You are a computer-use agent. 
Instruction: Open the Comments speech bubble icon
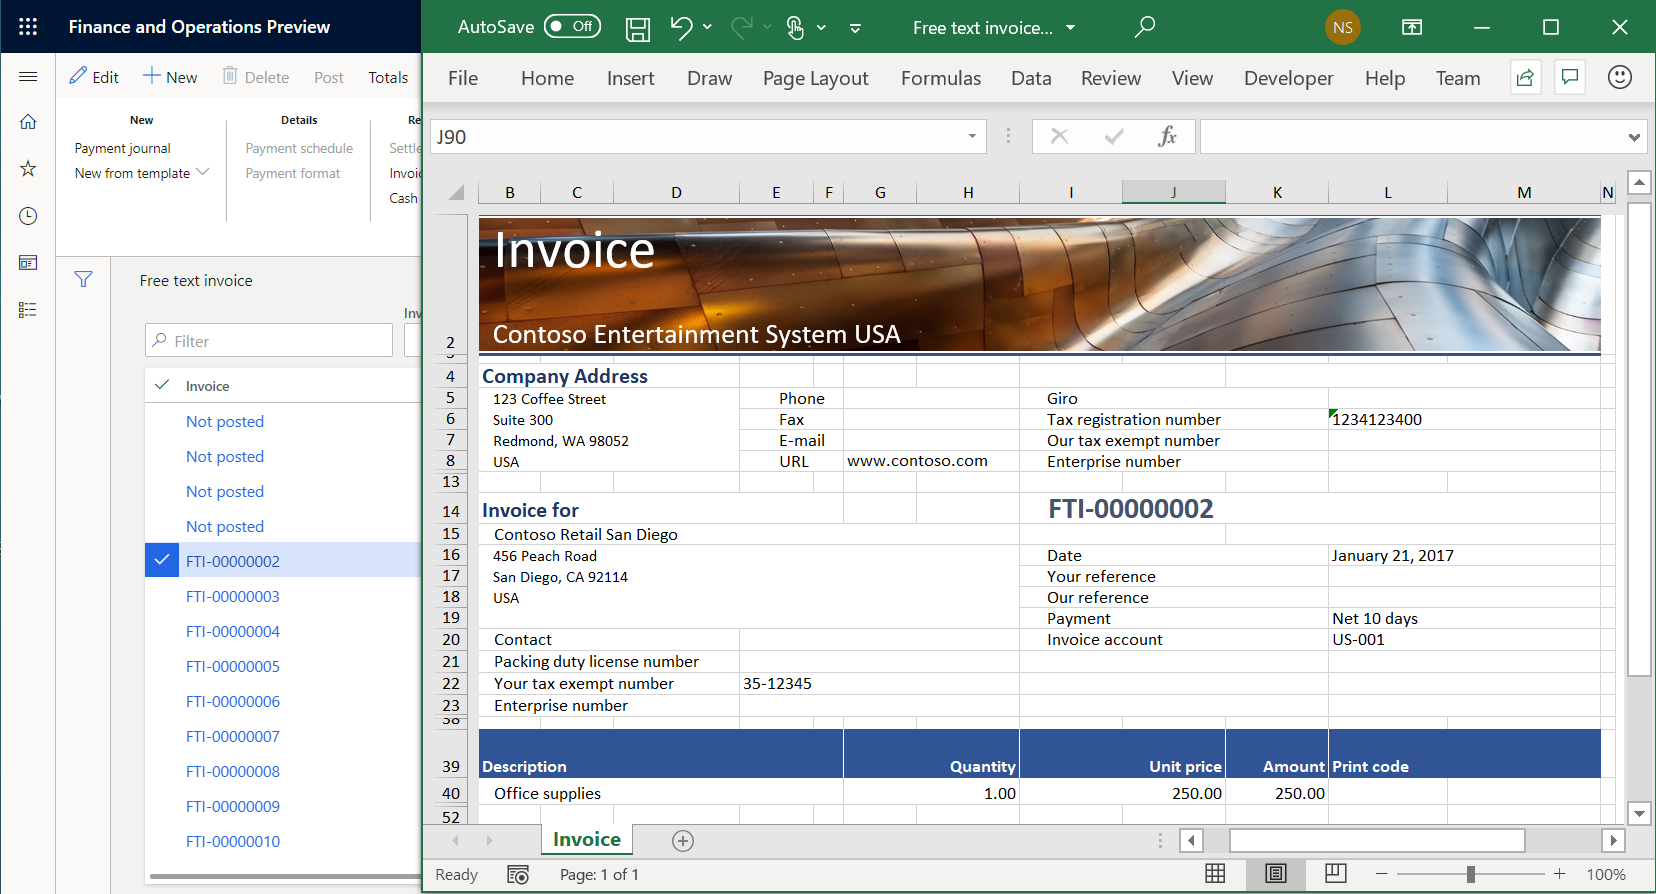click(x=1570, y=78)
